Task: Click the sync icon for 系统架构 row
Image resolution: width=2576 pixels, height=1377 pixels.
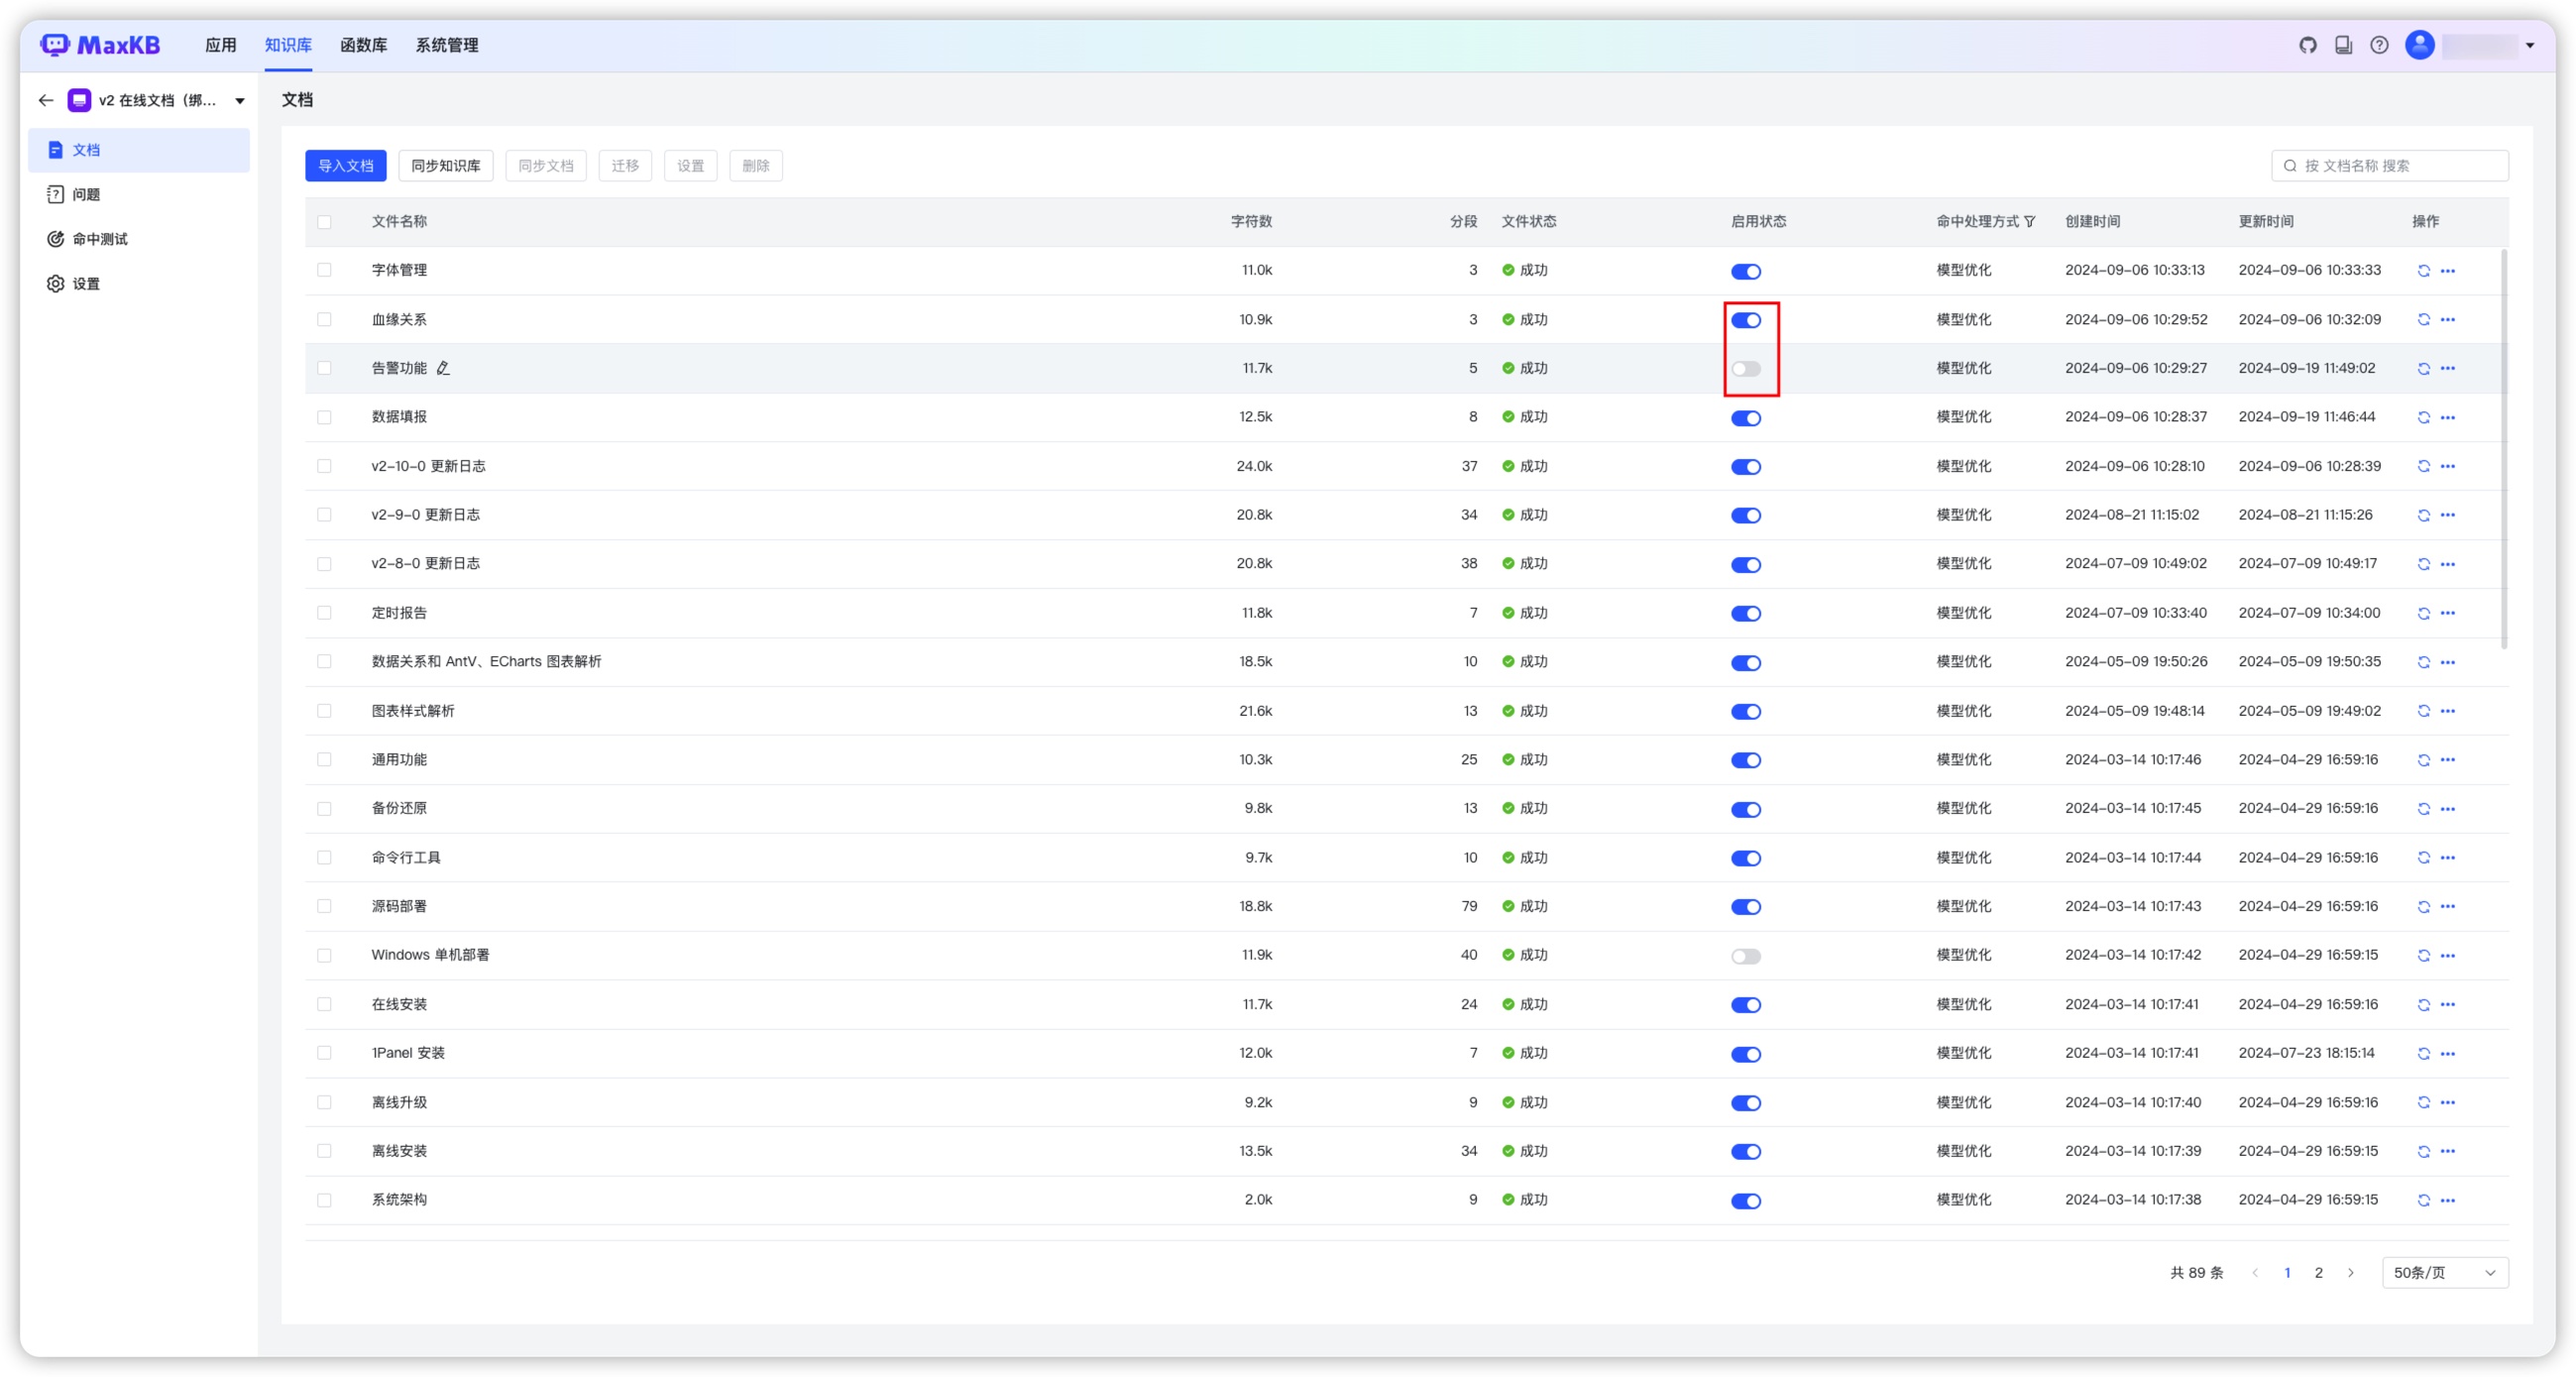Action: [2423, 1200]
